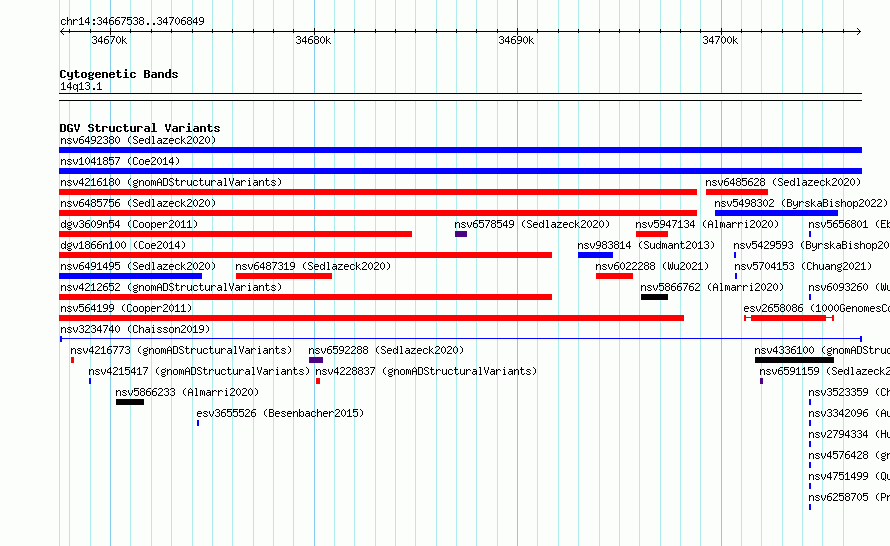
Task: Click the nsv4212652 gnomADStructuralVariants label
Action: [171, 287]
